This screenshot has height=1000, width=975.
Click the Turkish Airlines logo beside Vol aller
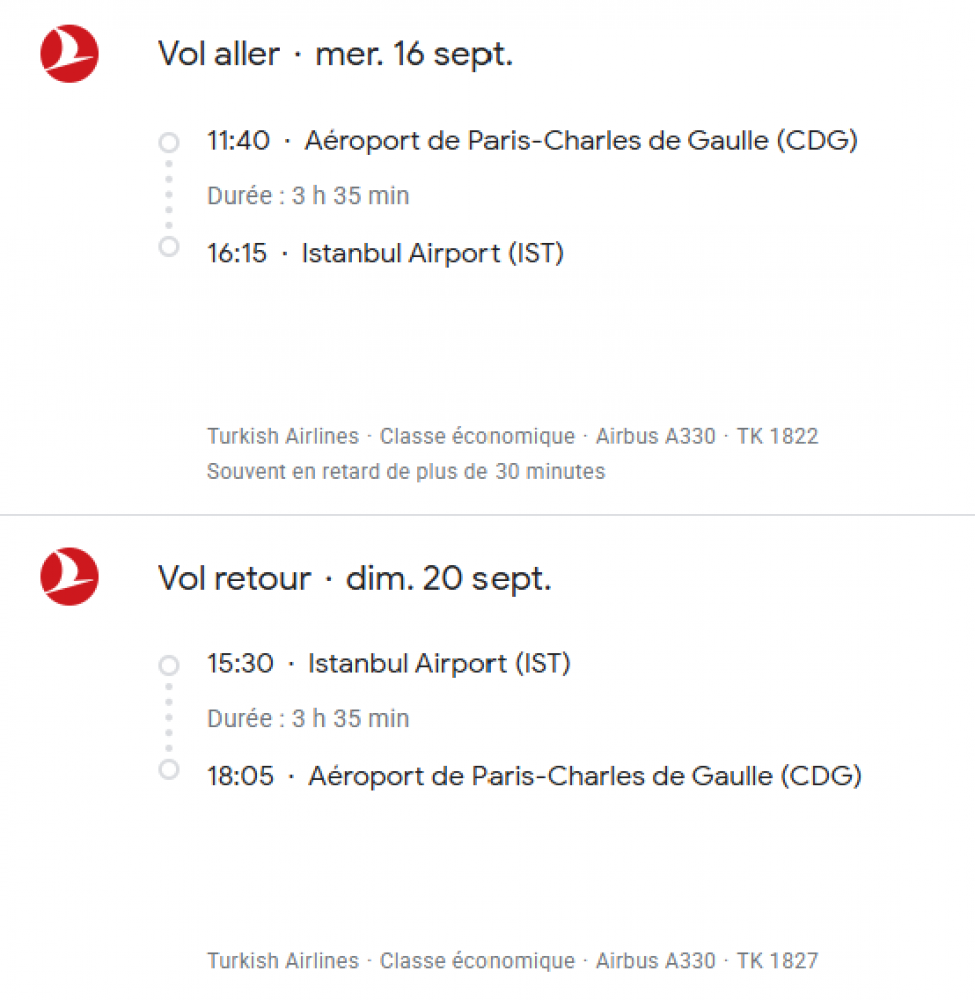click(x=69, y=54)
